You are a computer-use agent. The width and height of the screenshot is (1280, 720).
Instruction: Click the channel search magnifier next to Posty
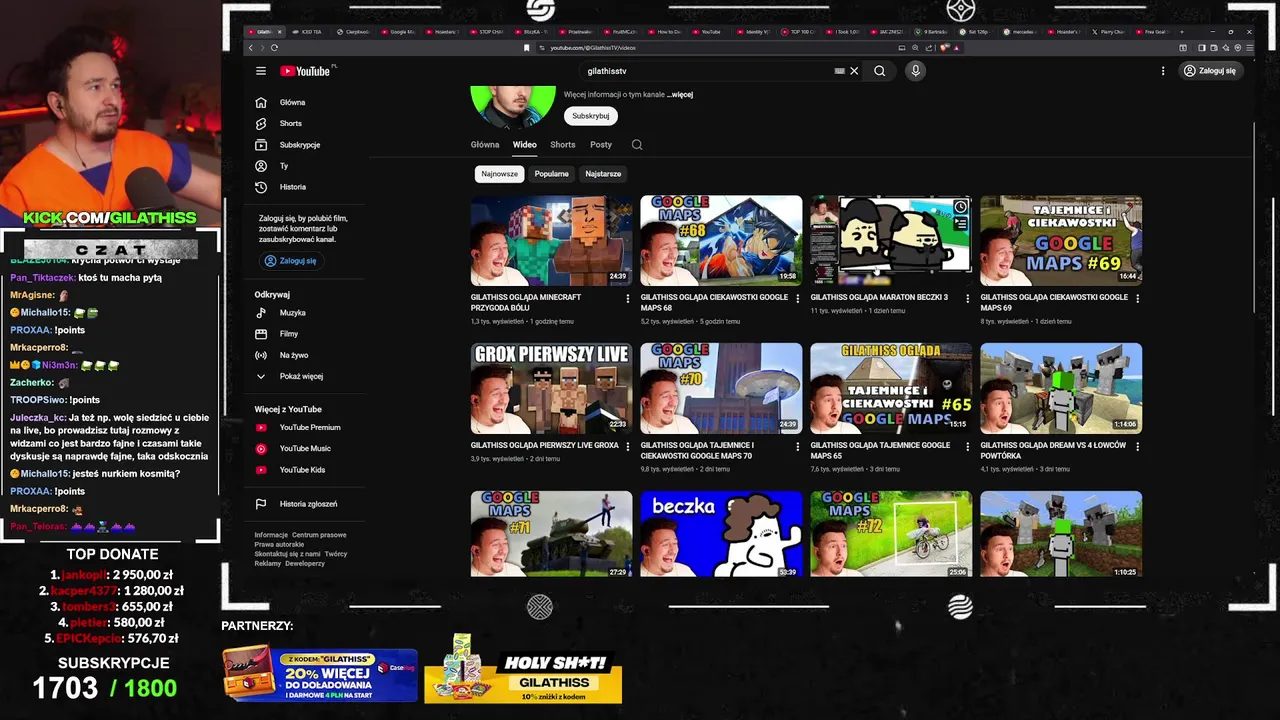637,144
